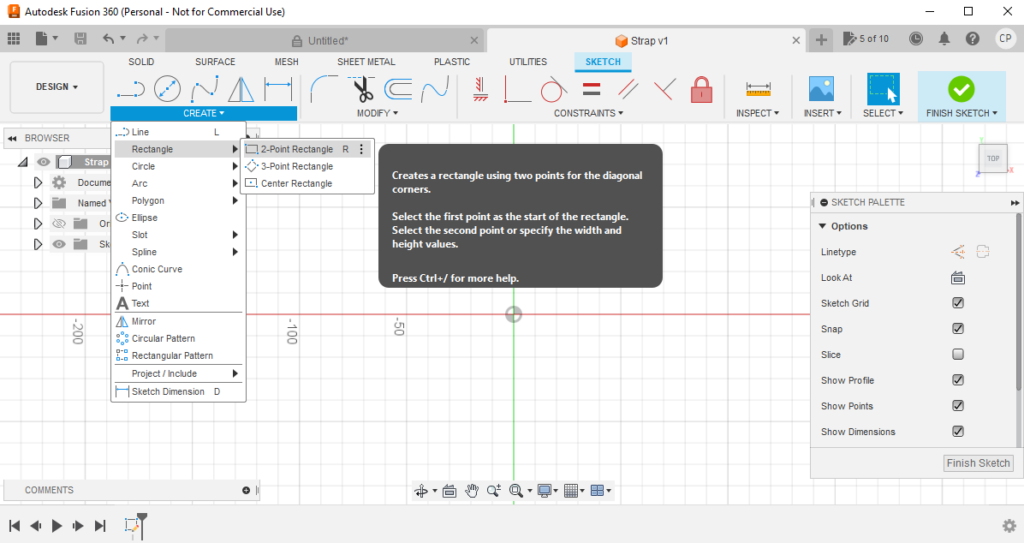Click the Lock constraint icon
The height and width of the screenshot is (543, 1024).
[701, 90]
